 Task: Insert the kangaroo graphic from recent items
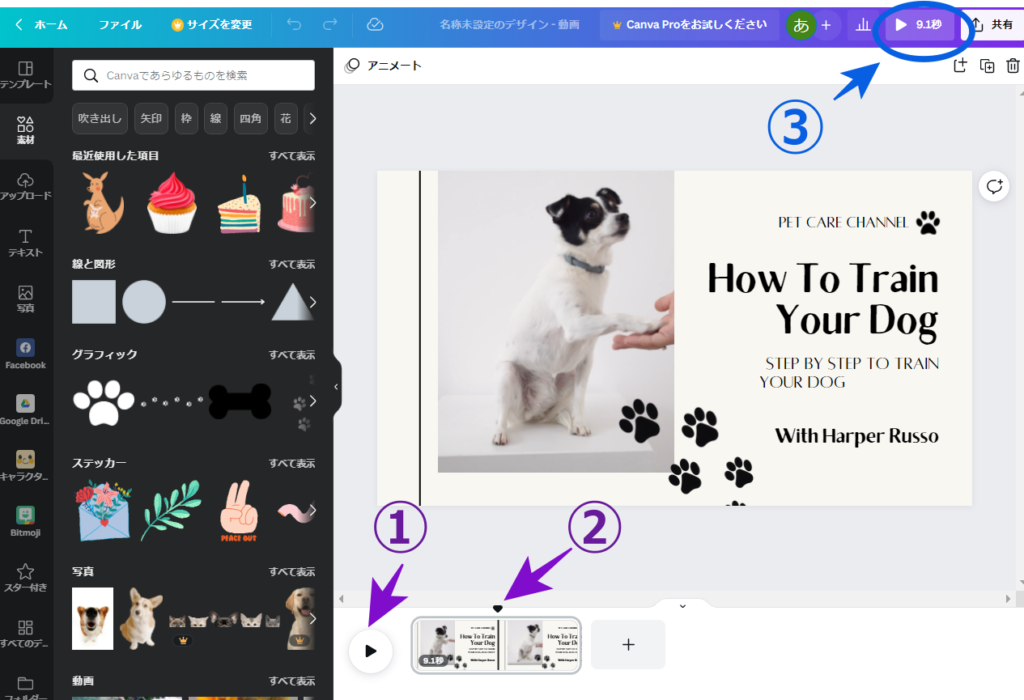click(103, 203)
